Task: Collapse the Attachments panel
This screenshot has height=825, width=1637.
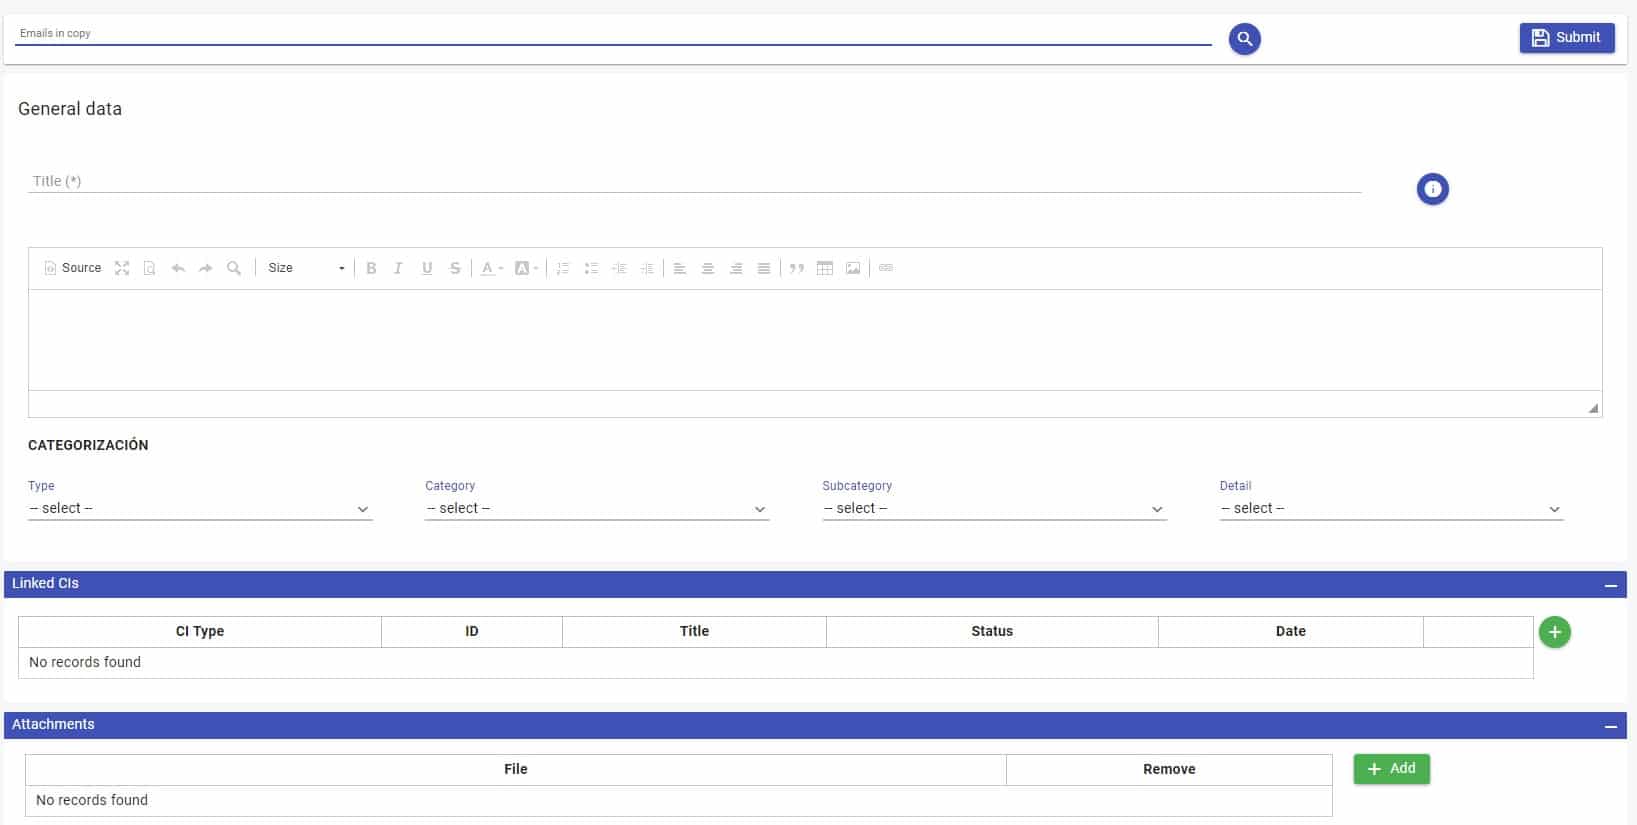Action: (1610, 726)
